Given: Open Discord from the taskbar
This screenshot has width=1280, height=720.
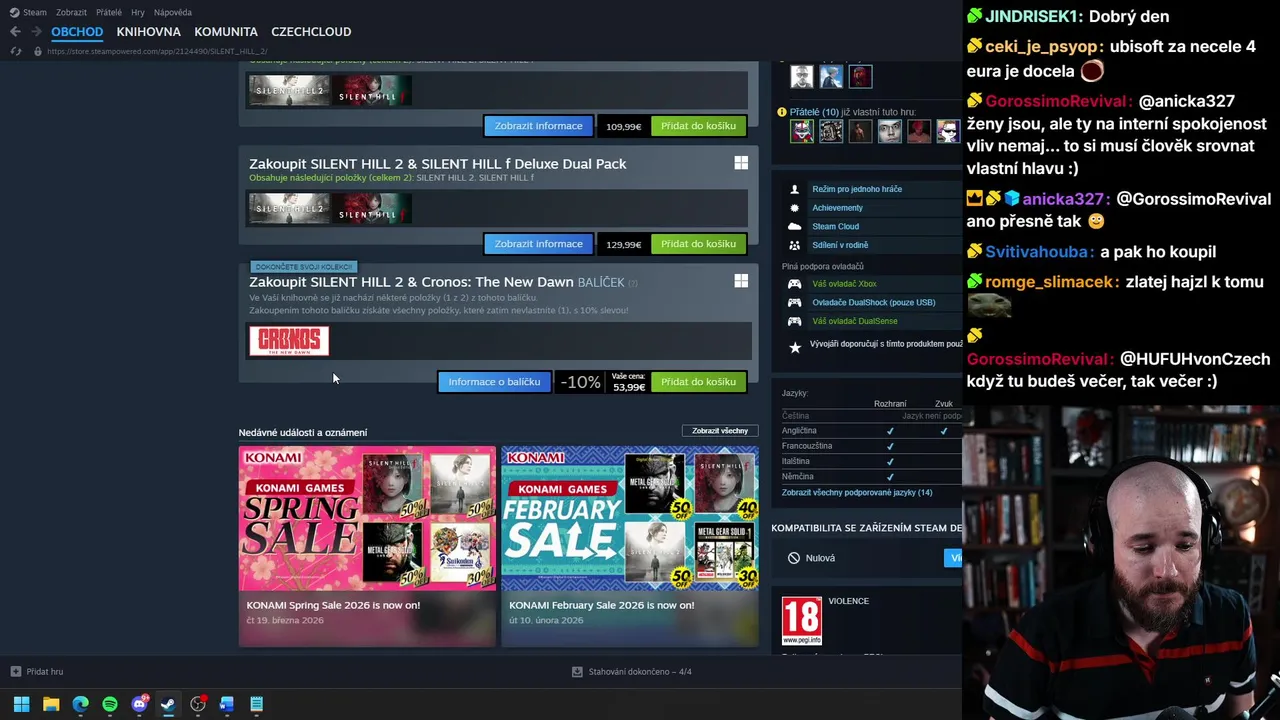Looking at the screenshot, I should coord(139,704).
